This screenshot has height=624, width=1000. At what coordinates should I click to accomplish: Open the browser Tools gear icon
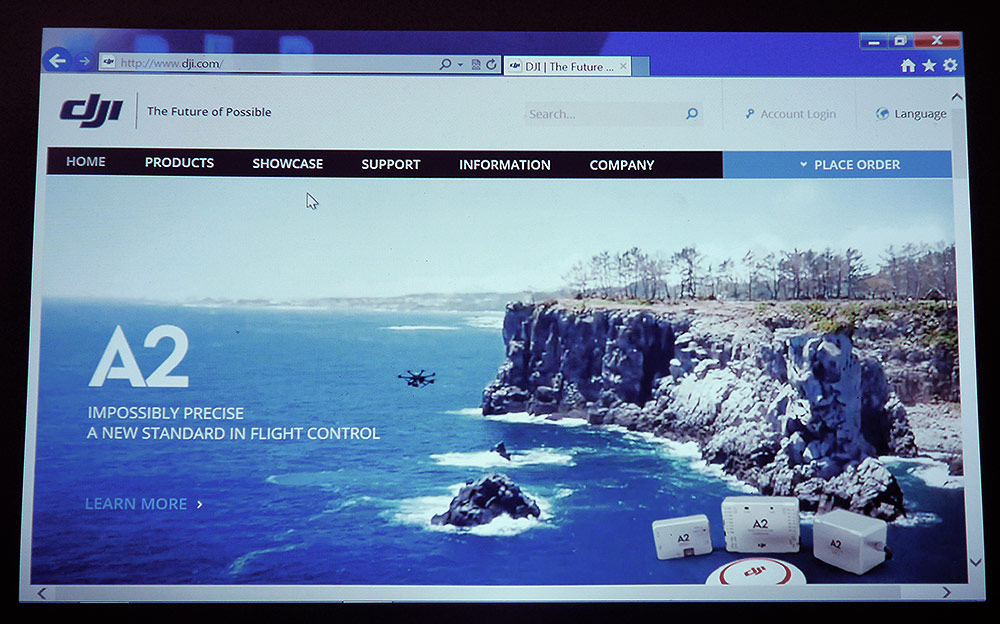pos(950,65)
